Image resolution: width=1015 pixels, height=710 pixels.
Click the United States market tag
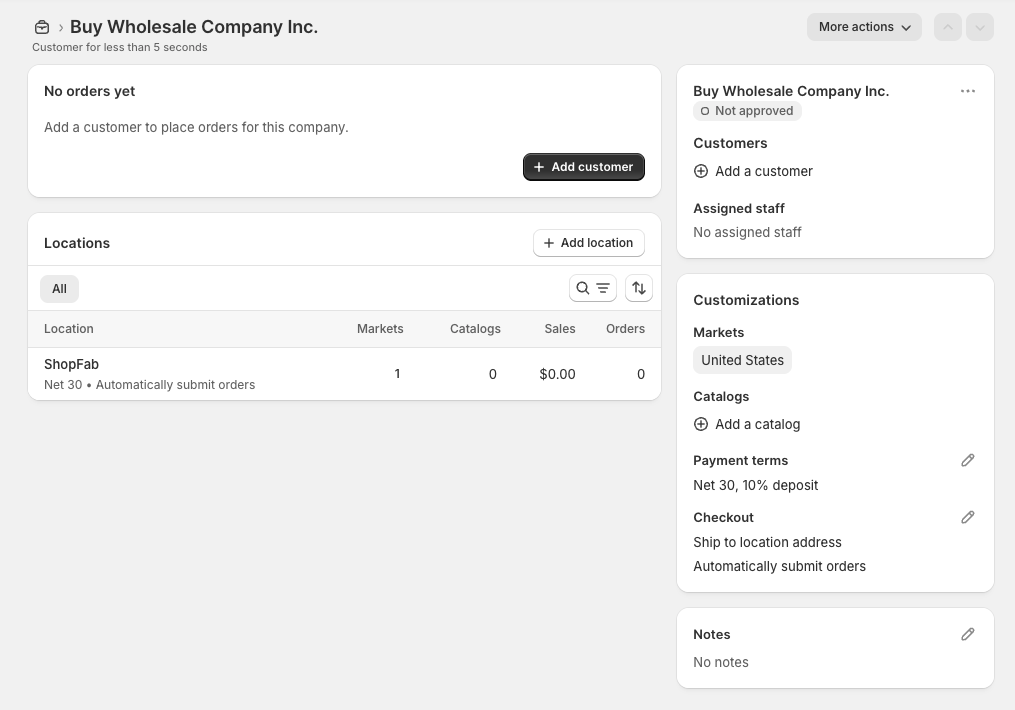(742, 359)
